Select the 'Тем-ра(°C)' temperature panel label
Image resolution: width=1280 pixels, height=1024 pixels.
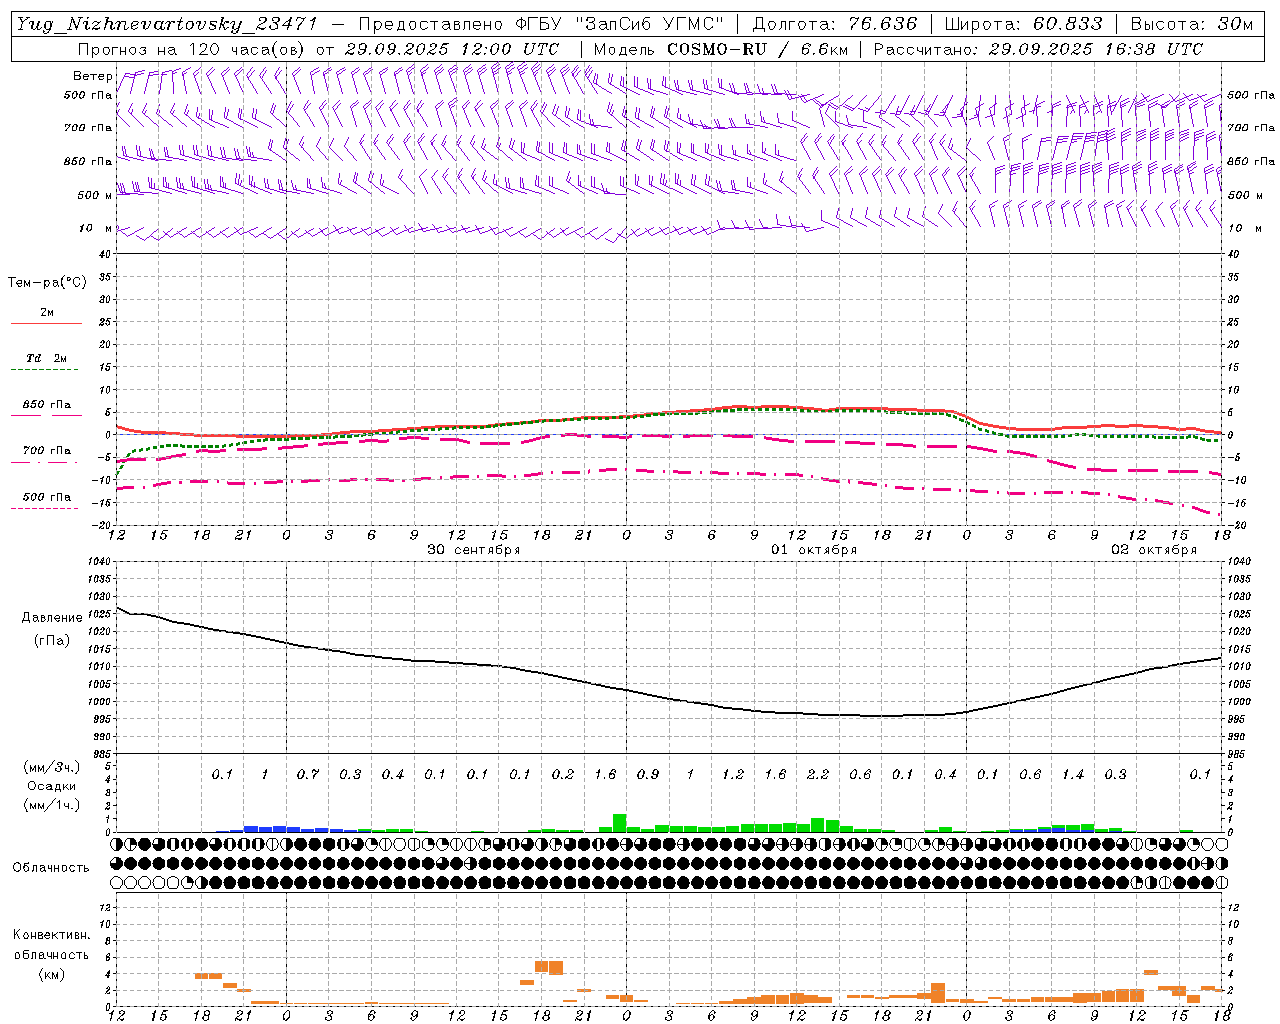pos(47,283)
